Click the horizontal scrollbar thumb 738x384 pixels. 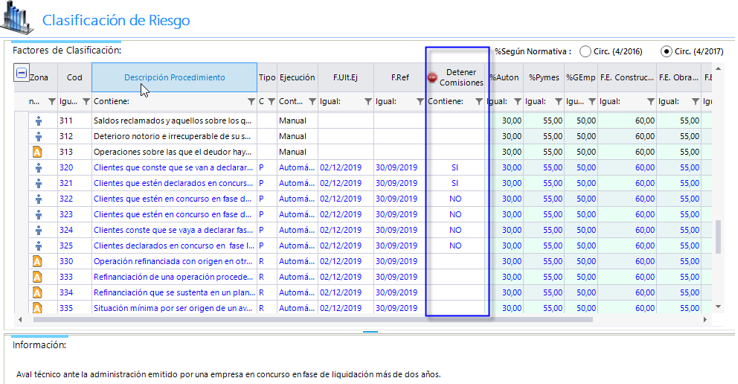point(313,320)
